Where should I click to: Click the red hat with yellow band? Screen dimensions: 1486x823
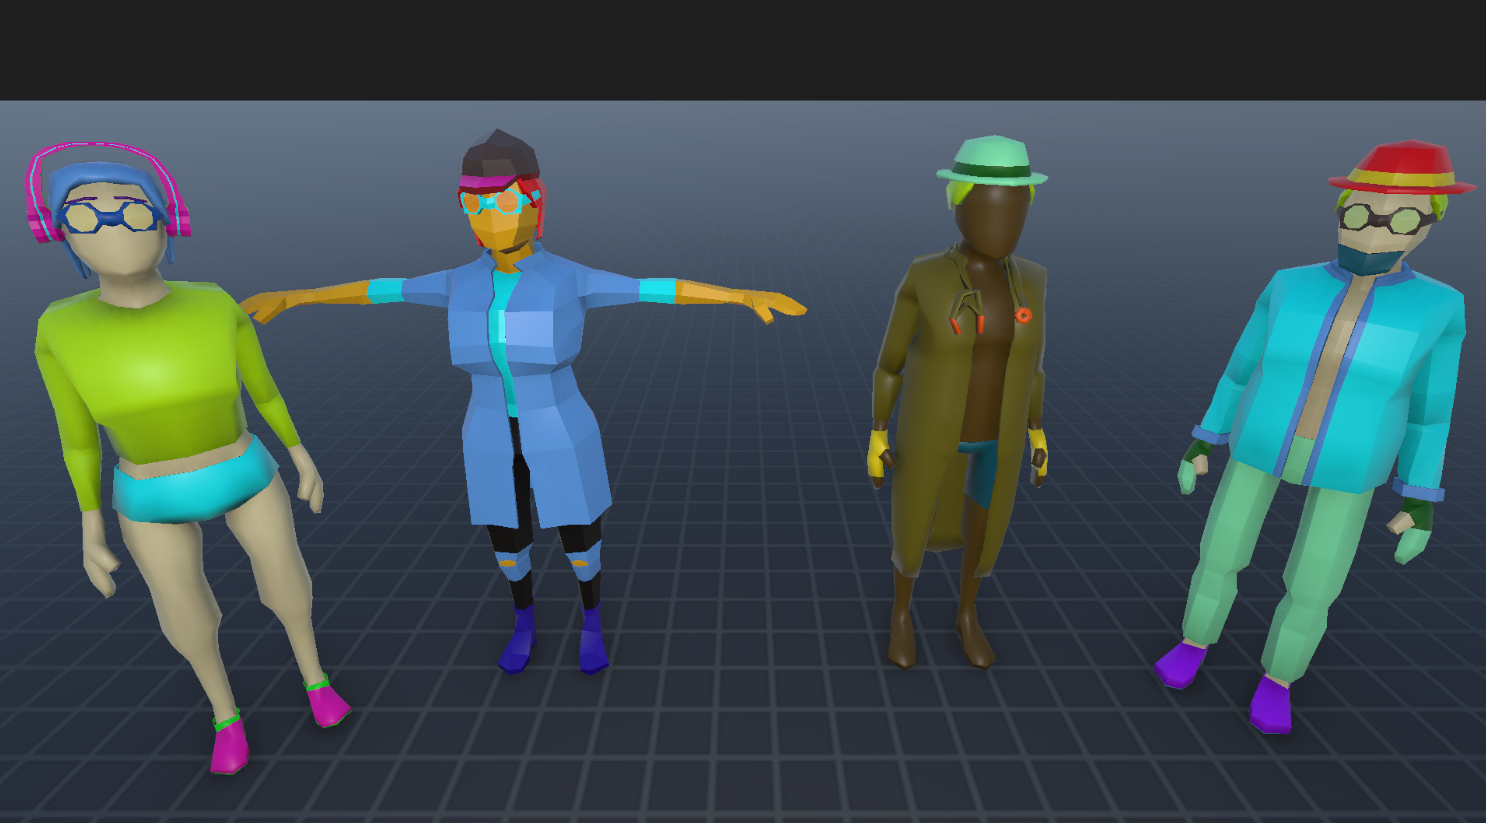point(1402,167)
